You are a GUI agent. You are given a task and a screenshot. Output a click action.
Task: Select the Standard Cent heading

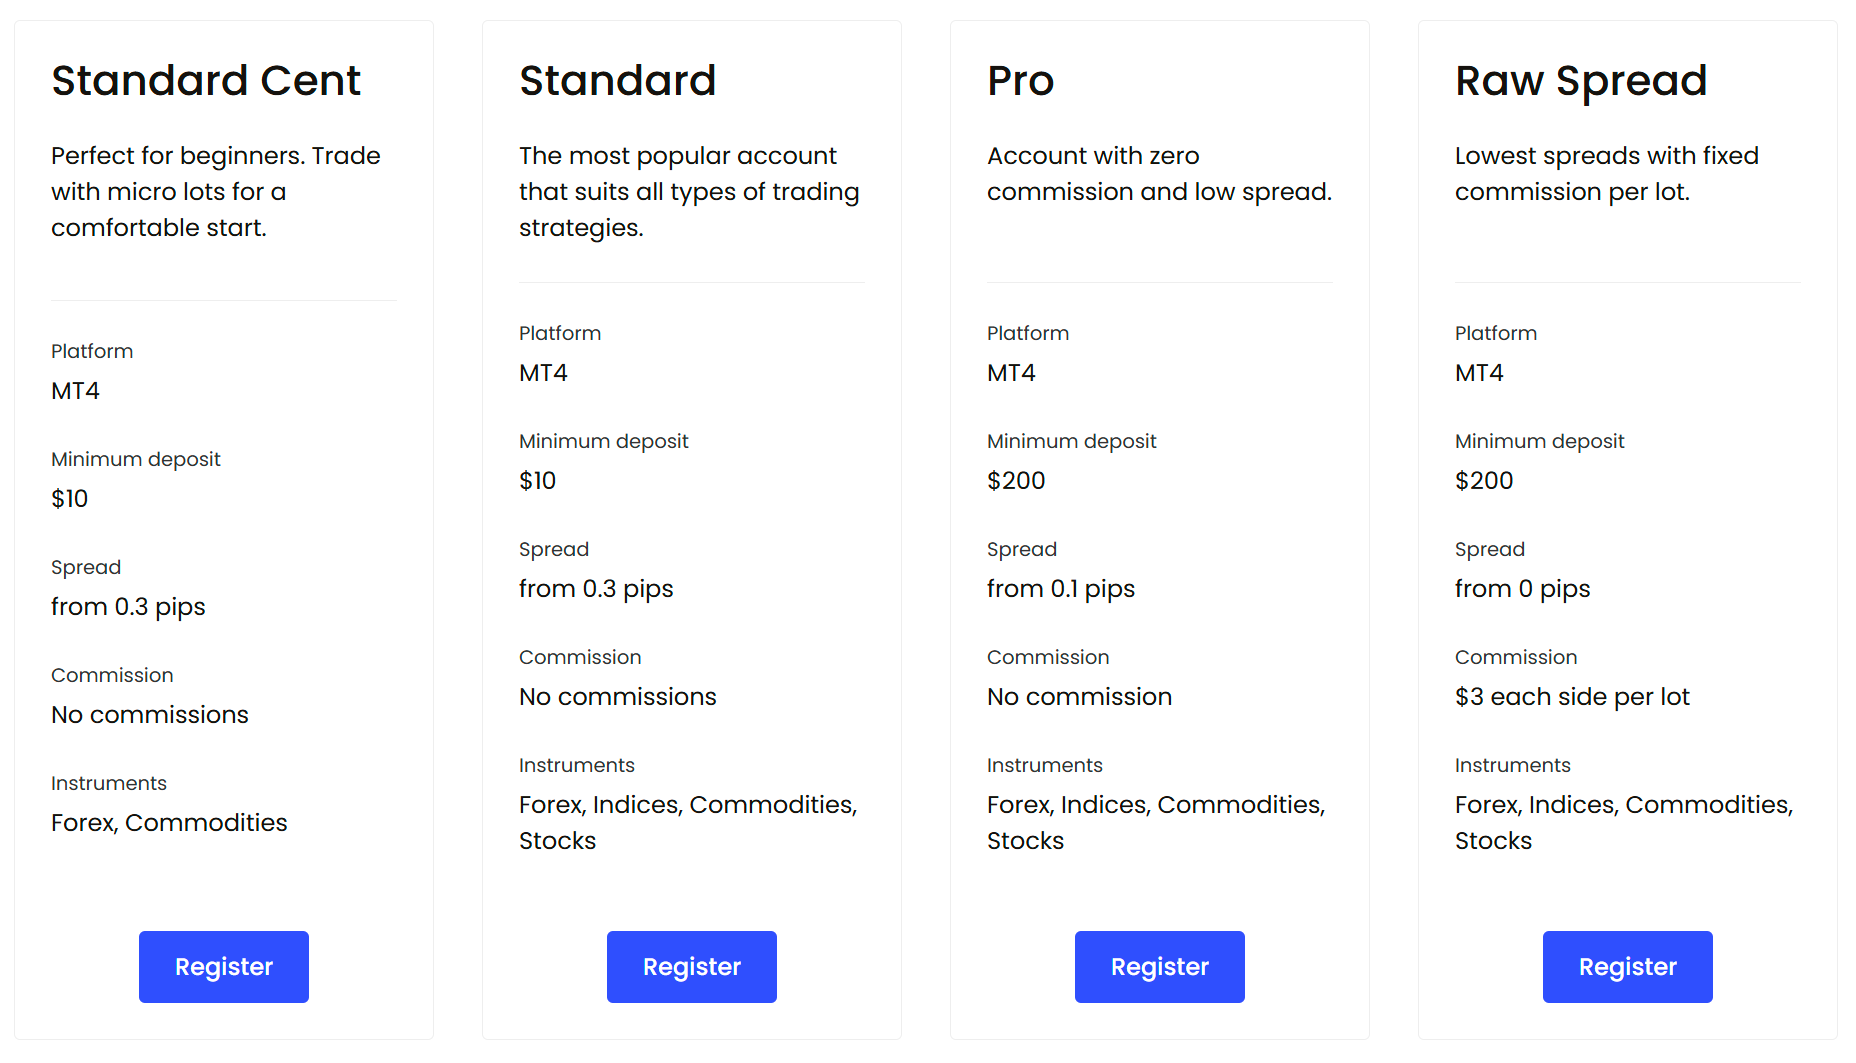(206, 80)
